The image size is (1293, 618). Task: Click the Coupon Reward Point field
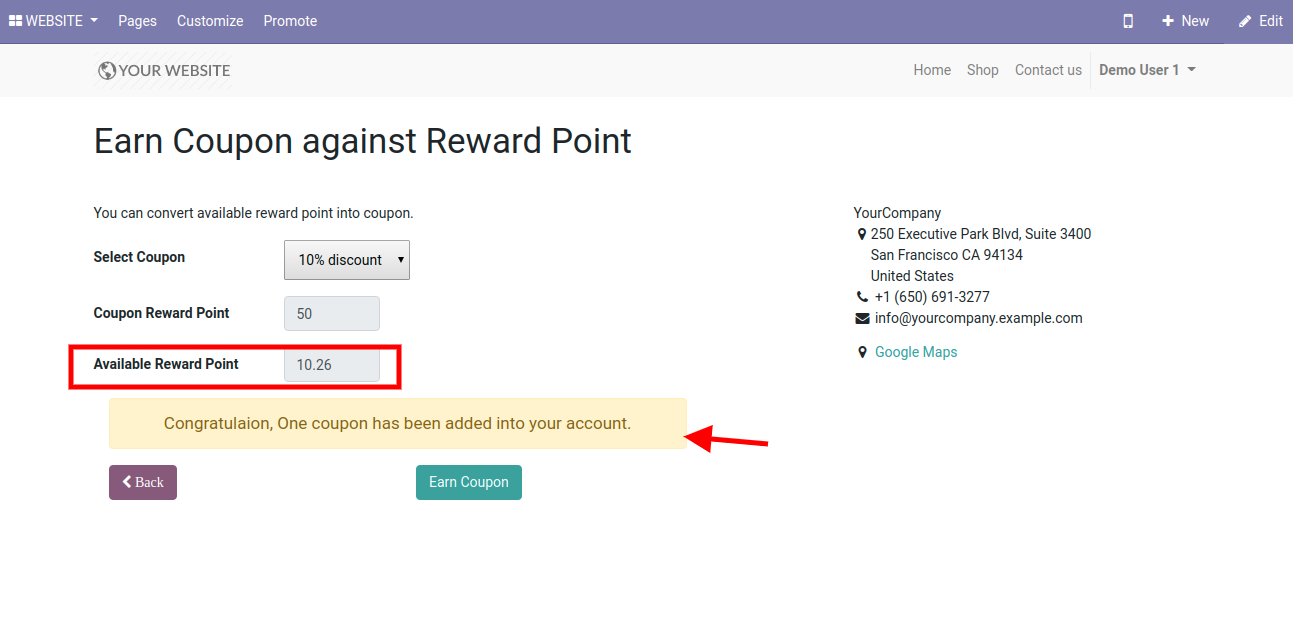pos(332,314)
